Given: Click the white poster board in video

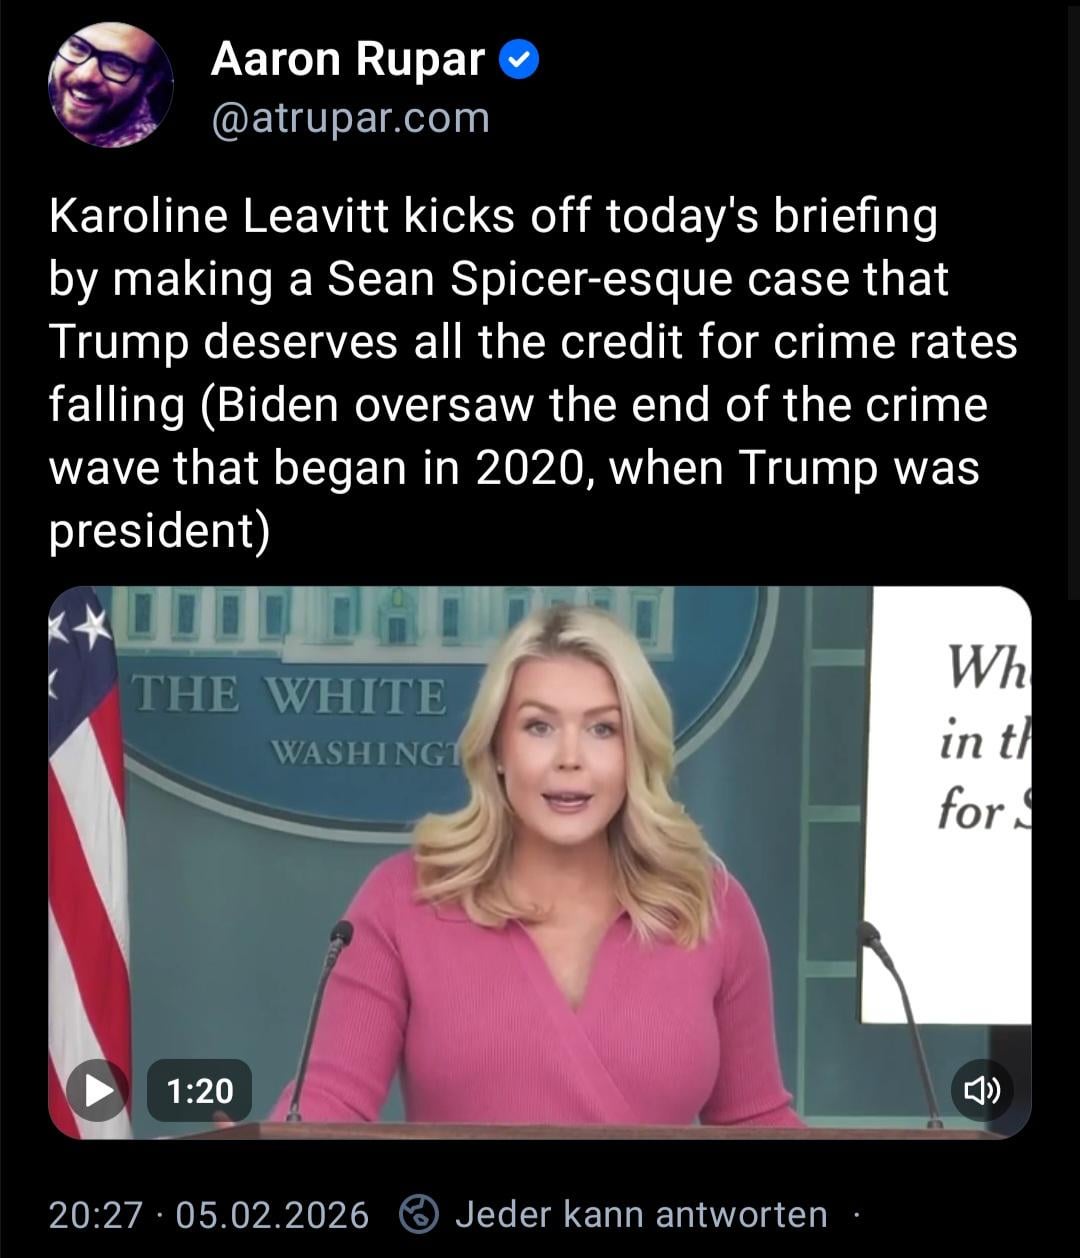Looking at the screenshot, I should click(x=948, y=805).
